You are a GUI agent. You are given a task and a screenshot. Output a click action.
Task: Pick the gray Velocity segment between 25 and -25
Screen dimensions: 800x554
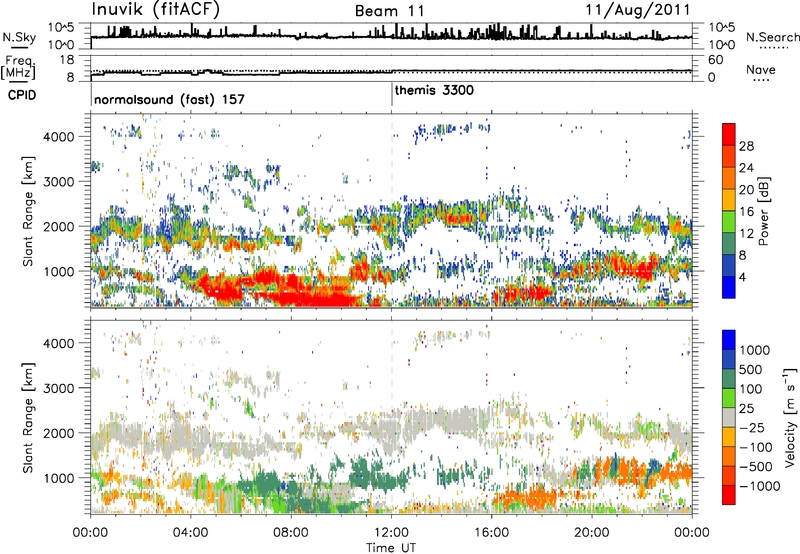(729, 417)
